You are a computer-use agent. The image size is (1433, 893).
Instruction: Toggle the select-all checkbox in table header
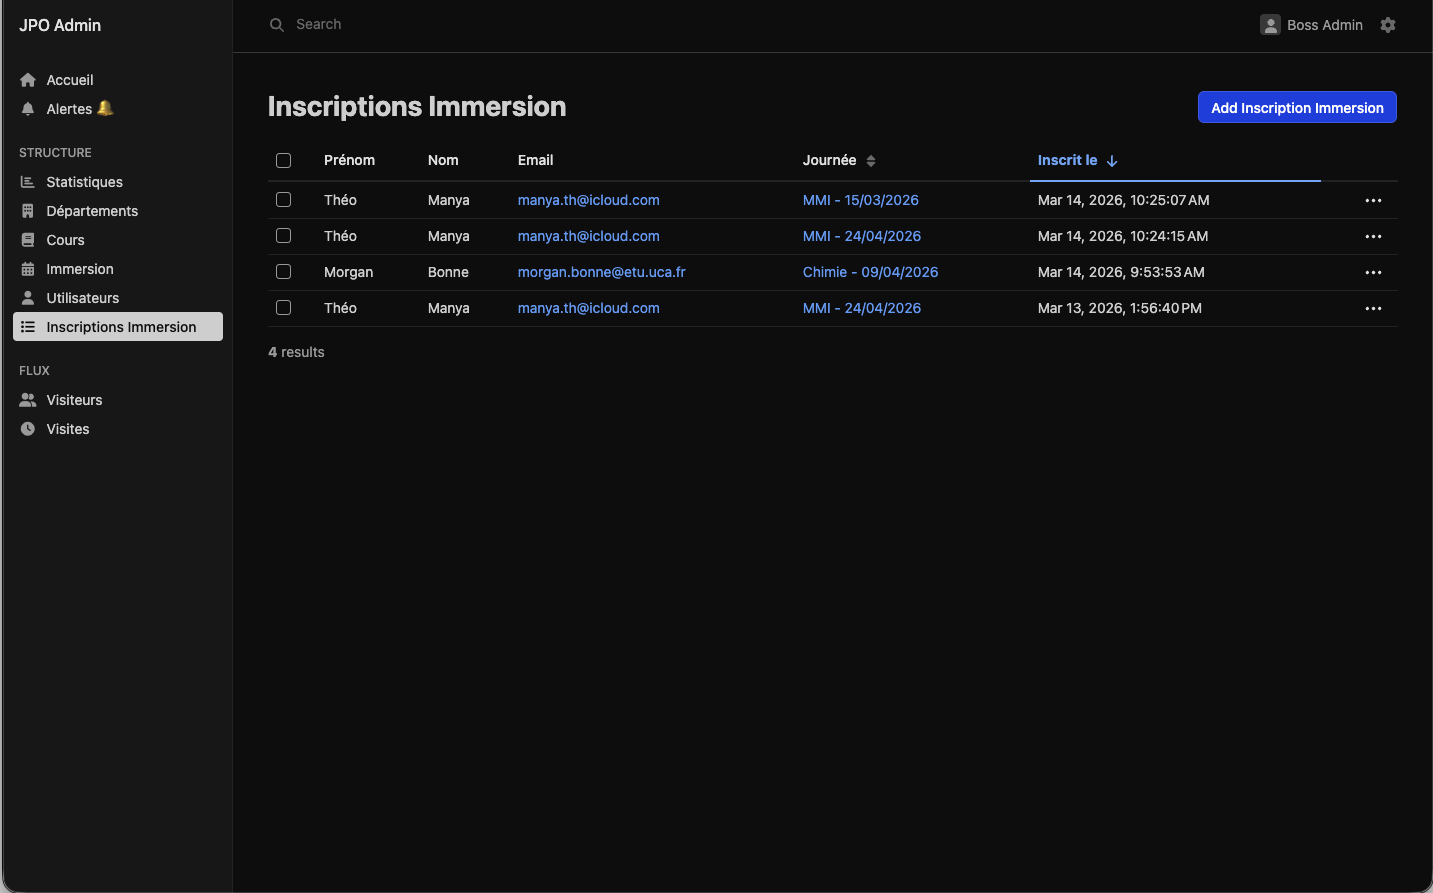point(284,161)
